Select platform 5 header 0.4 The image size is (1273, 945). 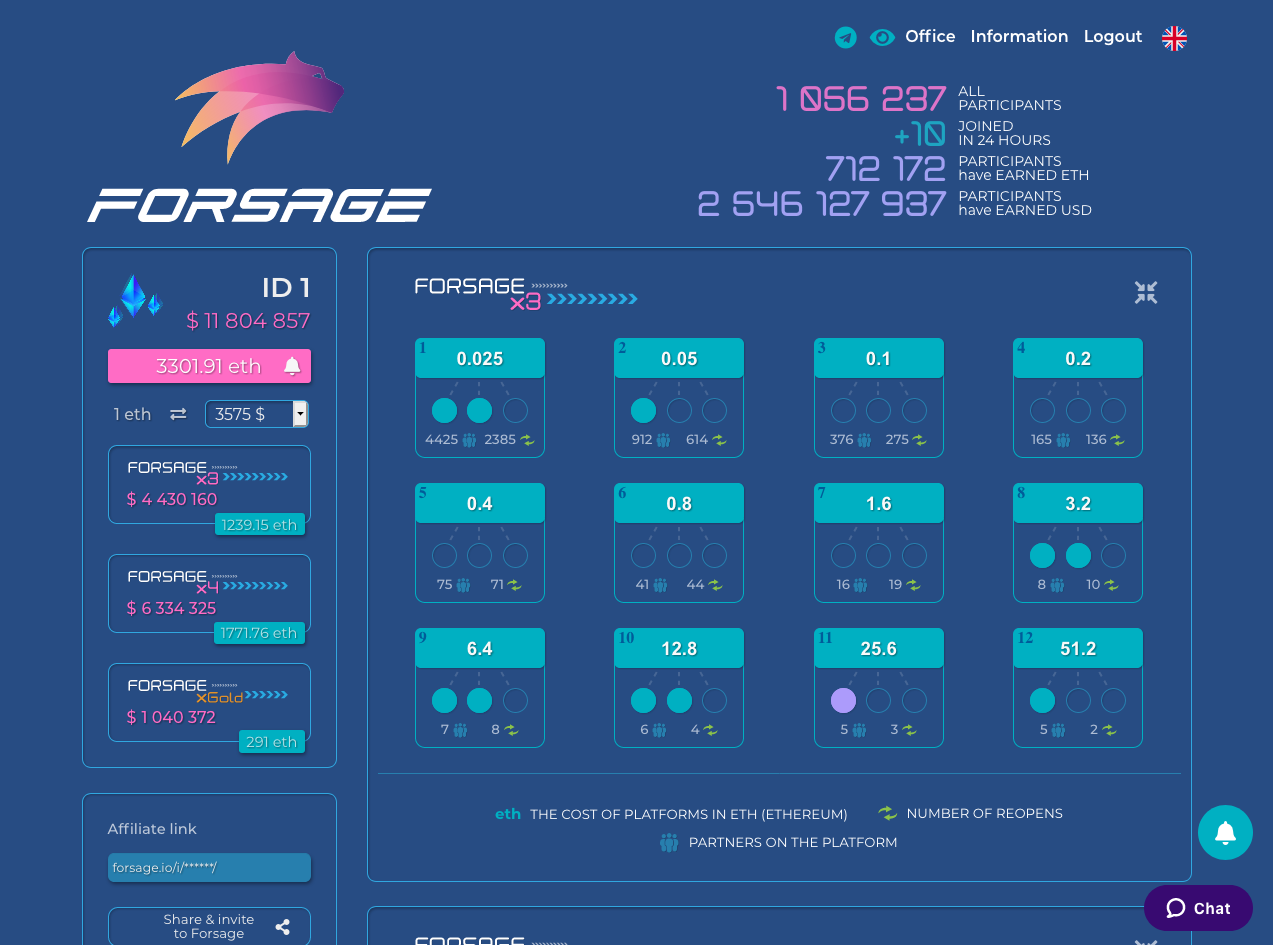[480, 503]
